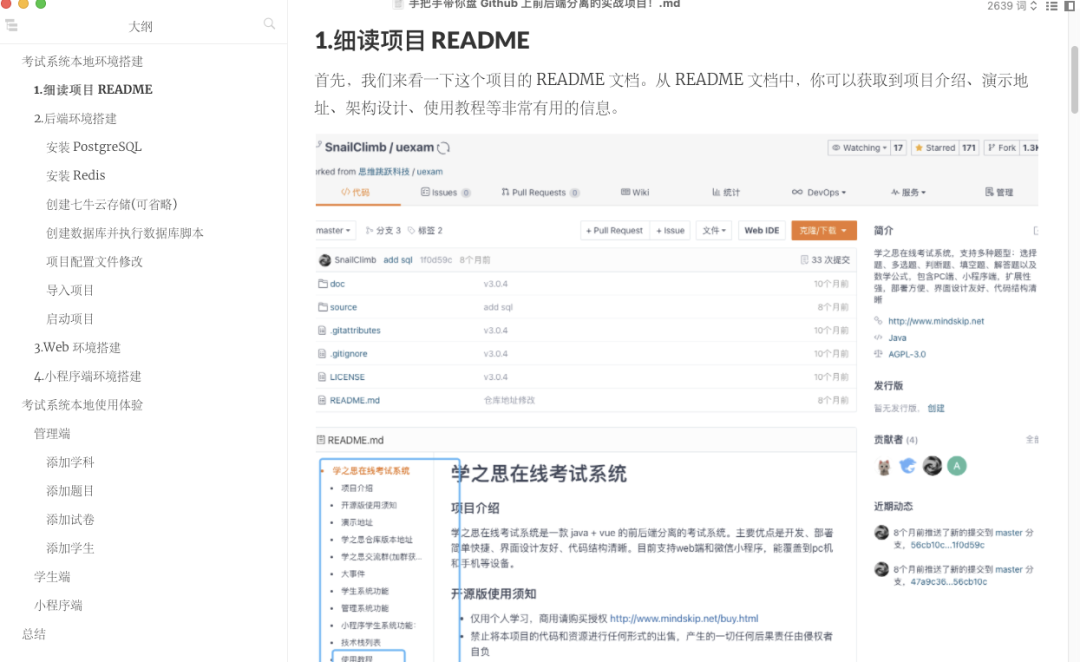1080x662 pixels.
Task: Click the blue bird contributor avatar
Action: [908, 466]
